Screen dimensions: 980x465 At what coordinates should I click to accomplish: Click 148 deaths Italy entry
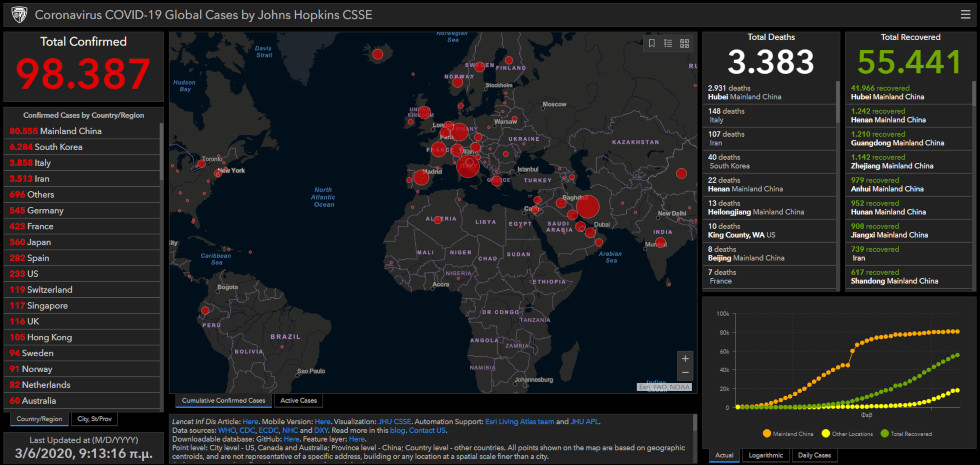coord(770,115)
